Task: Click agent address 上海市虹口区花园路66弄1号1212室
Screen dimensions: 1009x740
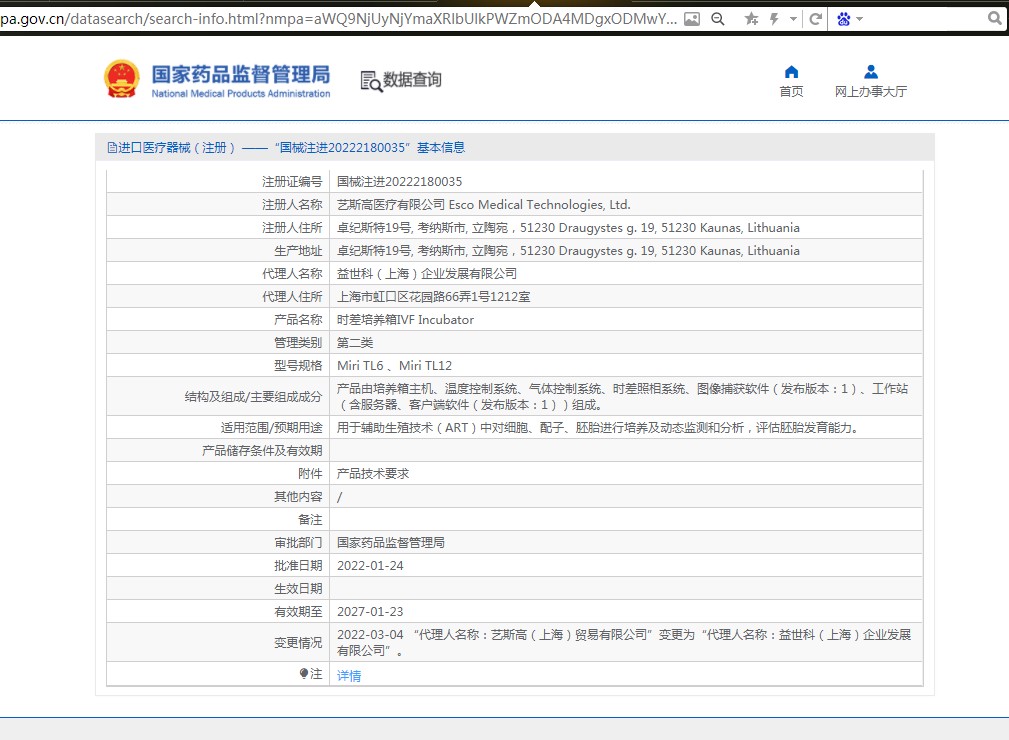Action: pyautogui.click(x=434, y=297)
